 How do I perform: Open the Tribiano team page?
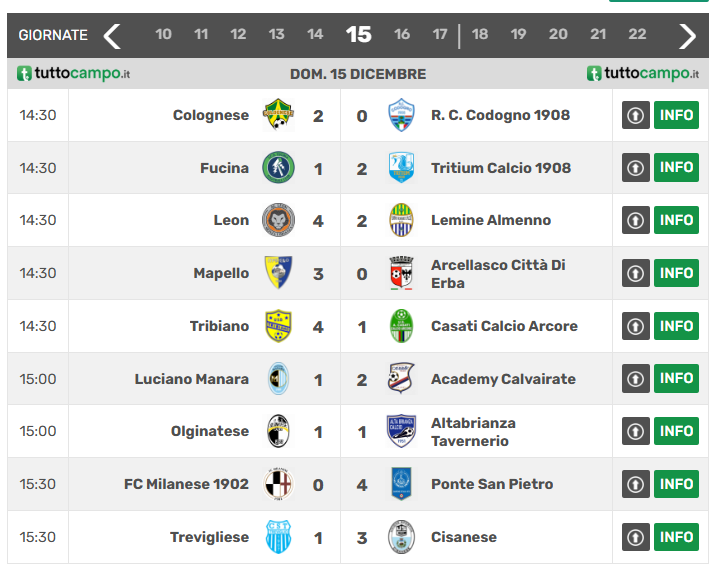point(219,326)
